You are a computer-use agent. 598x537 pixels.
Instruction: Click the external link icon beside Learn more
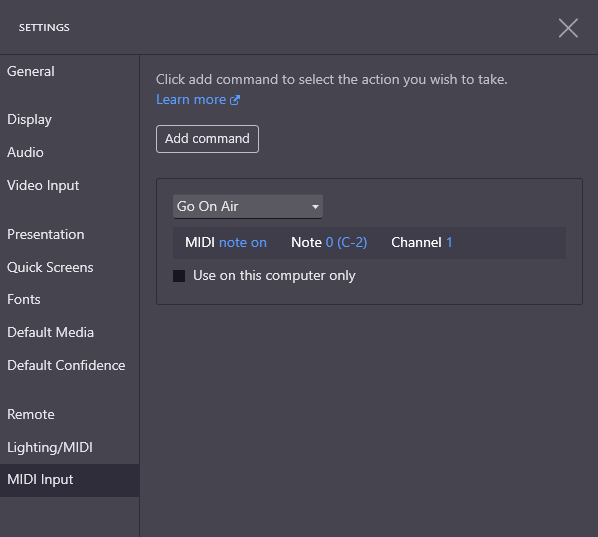(x=235, y=100)
